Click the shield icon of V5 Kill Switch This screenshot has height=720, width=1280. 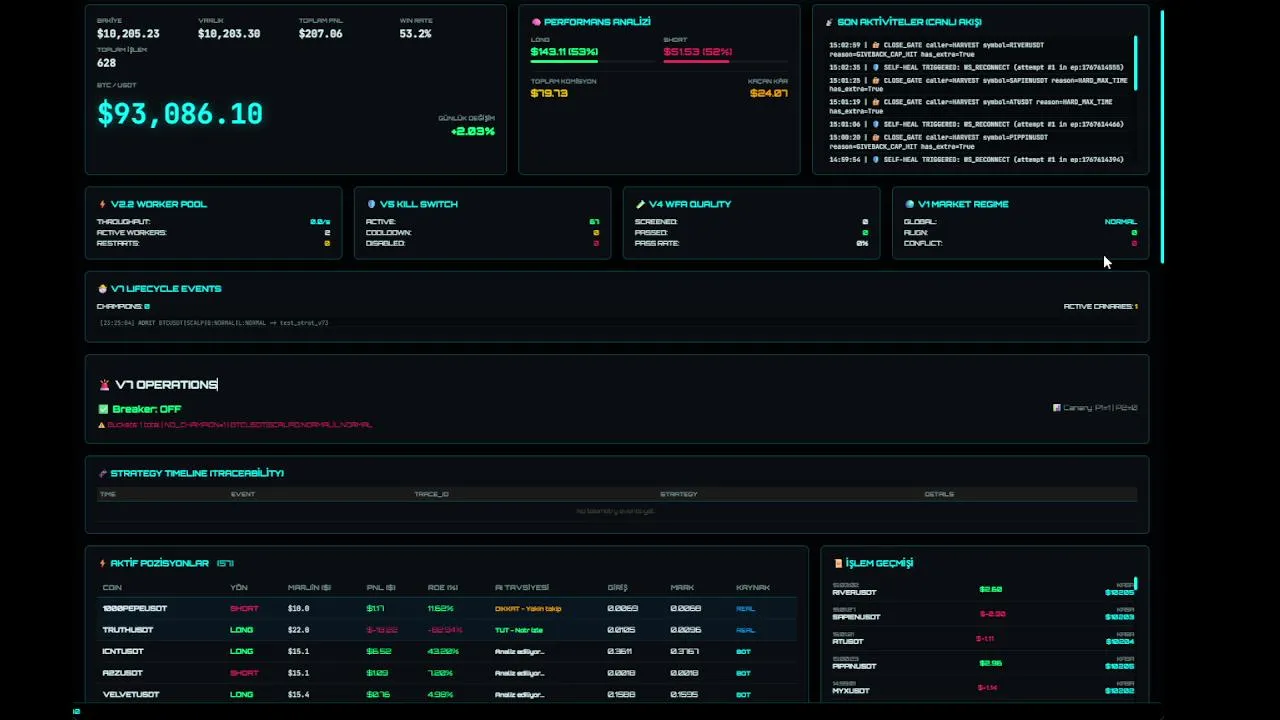[x=371, y=204]
